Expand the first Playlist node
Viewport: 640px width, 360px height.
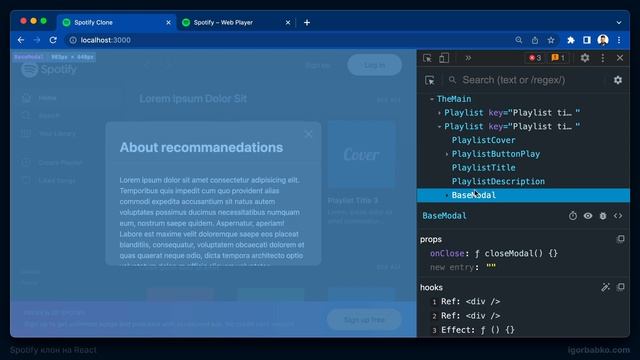click(x=439, y=113)
